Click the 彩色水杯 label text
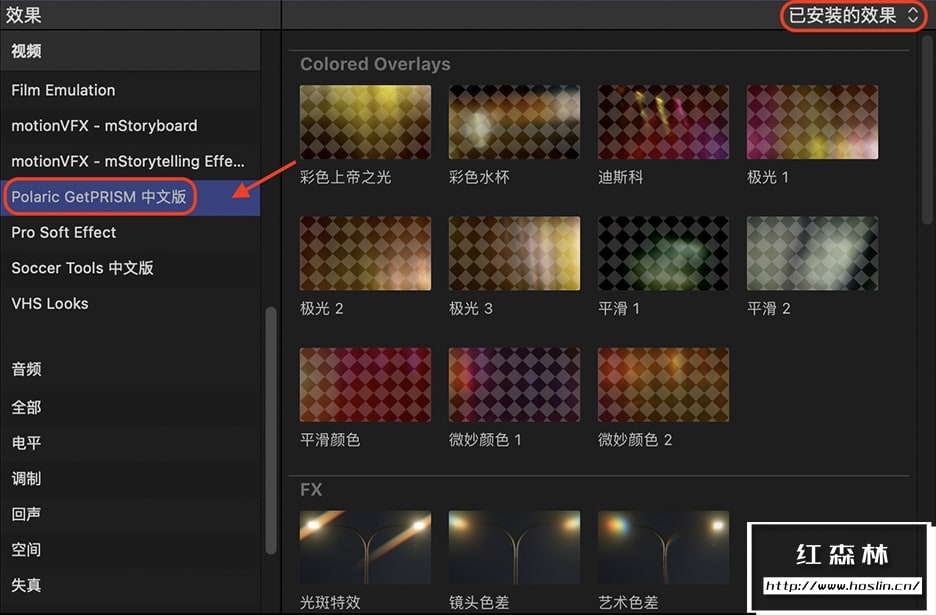This screenshot has width=936, height=615. (479, 177)
